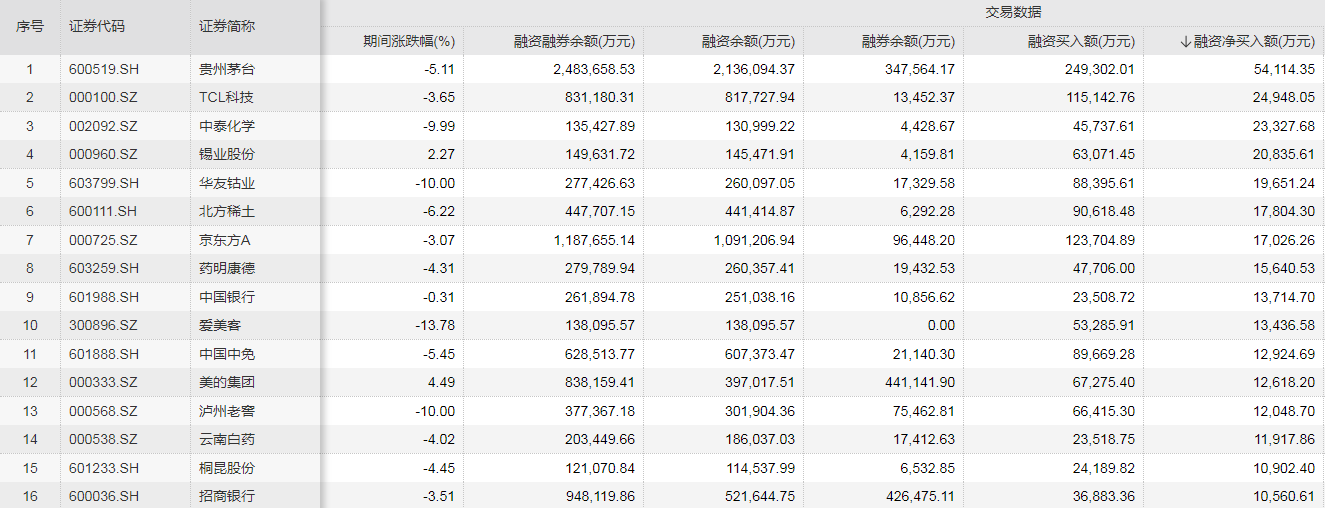Select stock code 000960.SZ
Viewport: 1325px width, 508px height.
103,154
